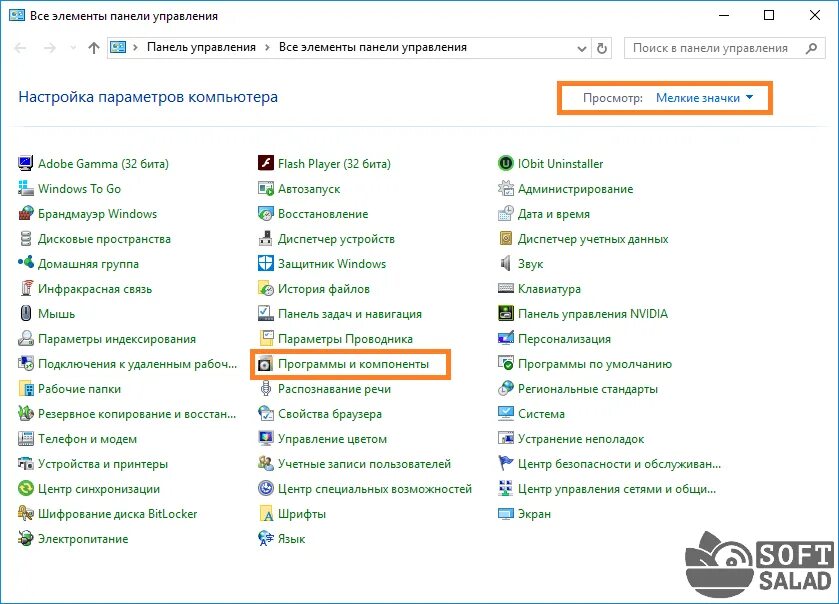Open Экран link

coord(534,514)
